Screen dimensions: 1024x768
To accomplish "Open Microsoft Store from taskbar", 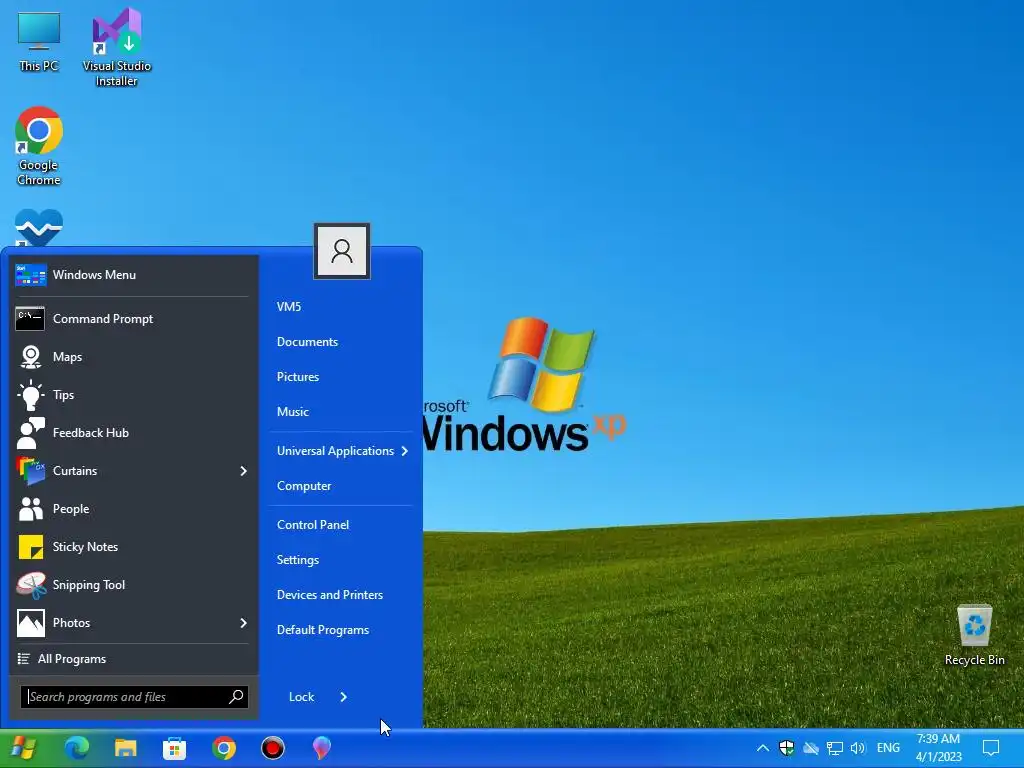I will [174, 748].
